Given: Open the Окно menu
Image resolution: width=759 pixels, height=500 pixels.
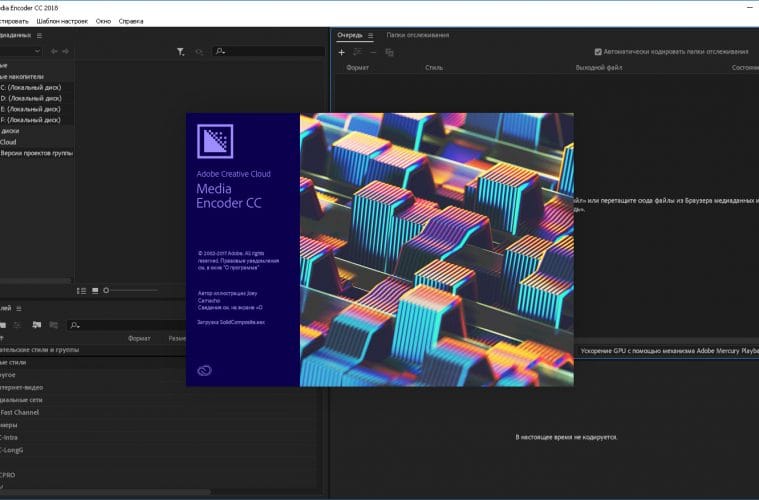Looking at the screenshot, I should (x=103, y=20).
